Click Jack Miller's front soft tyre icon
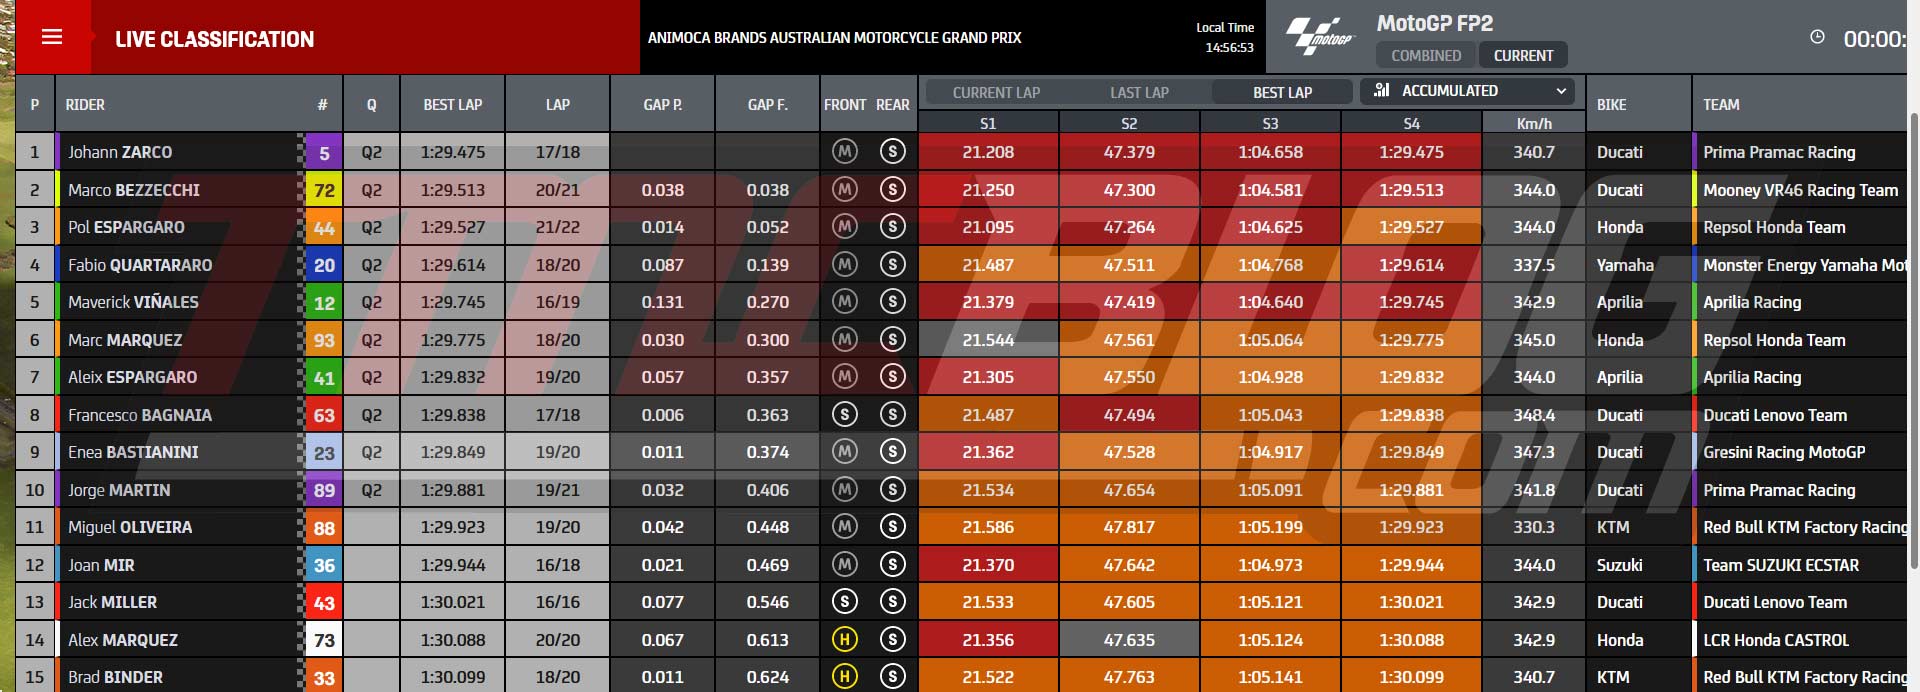Viewport: 1920px width, 692px height. tap(845, 602)
